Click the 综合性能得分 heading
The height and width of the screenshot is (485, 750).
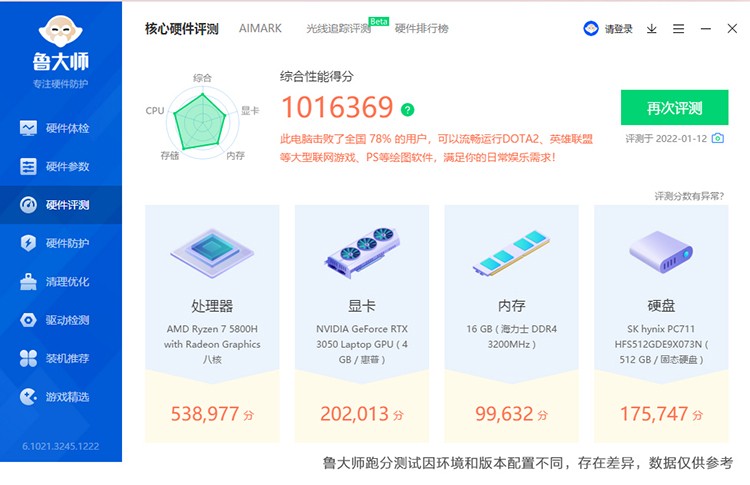tap(317, 76)
